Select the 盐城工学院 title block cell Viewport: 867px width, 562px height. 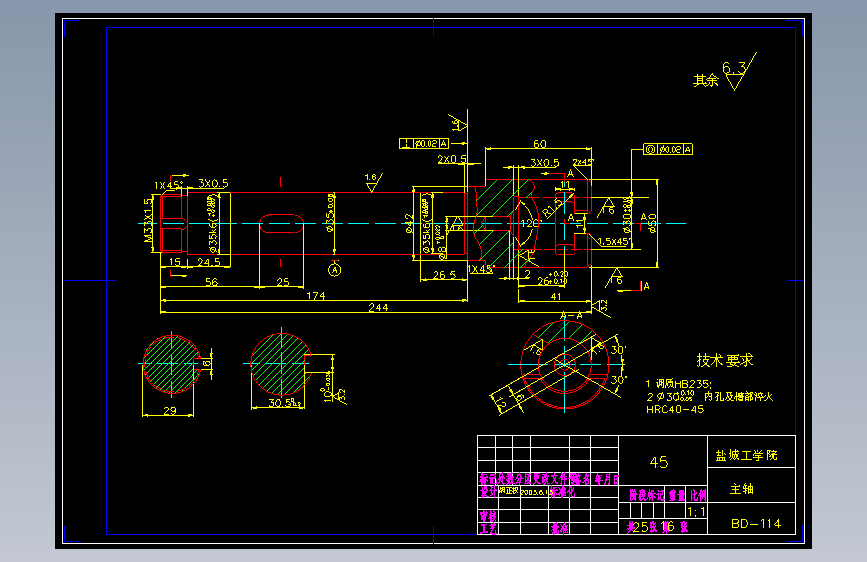[x=751, y=451]
